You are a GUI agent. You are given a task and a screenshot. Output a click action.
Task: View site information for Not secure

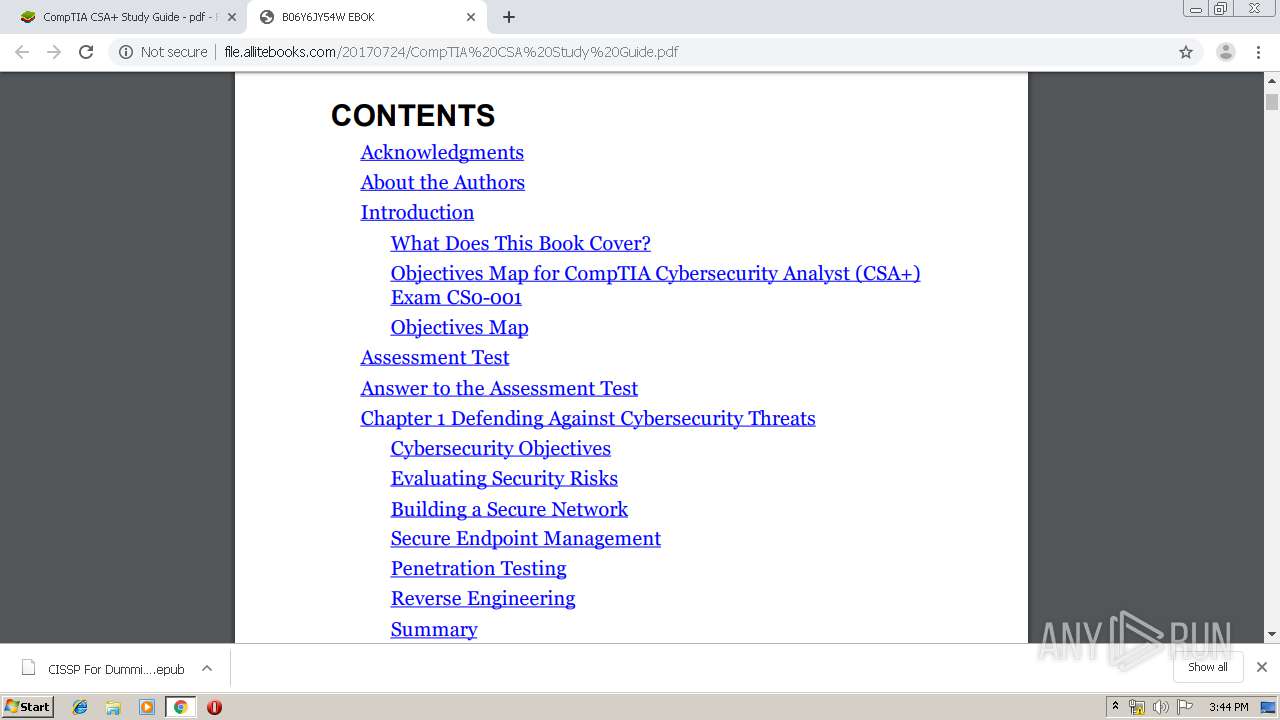[163, 52]
